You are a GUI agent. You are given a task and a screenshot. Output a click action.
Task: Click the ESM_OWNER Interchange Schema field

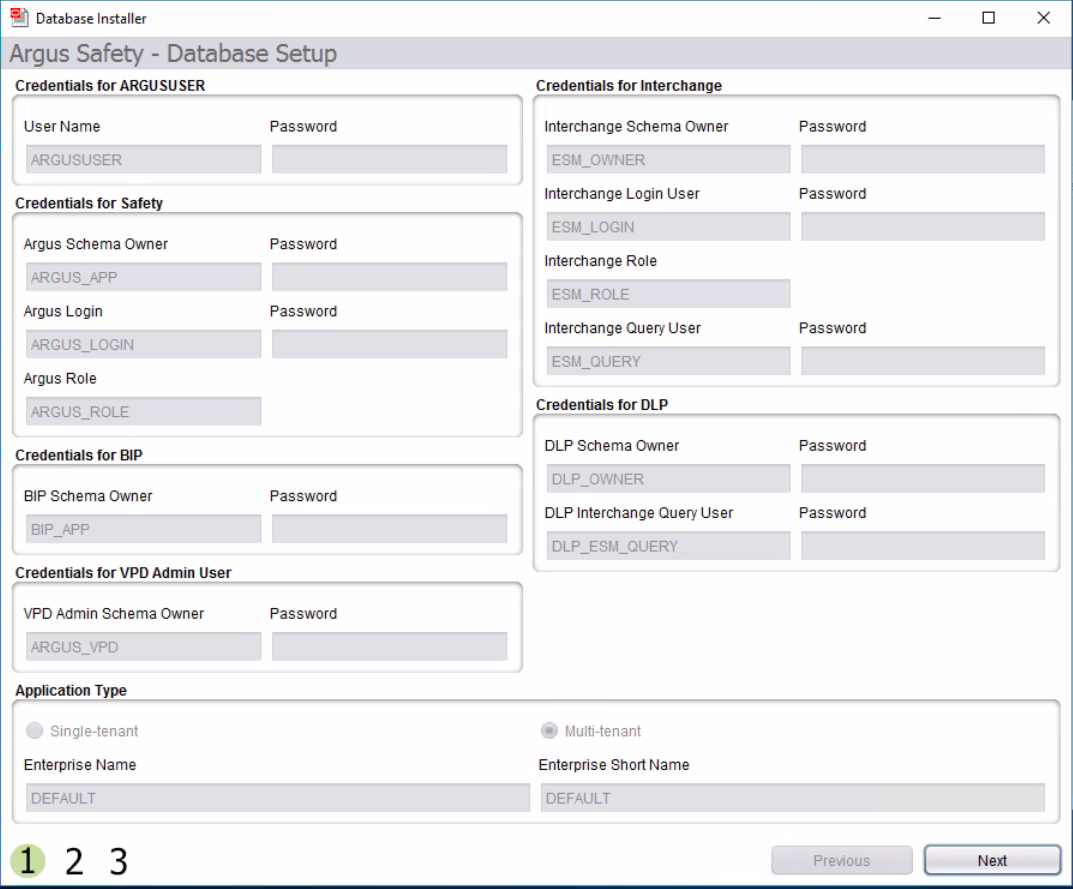666,159
